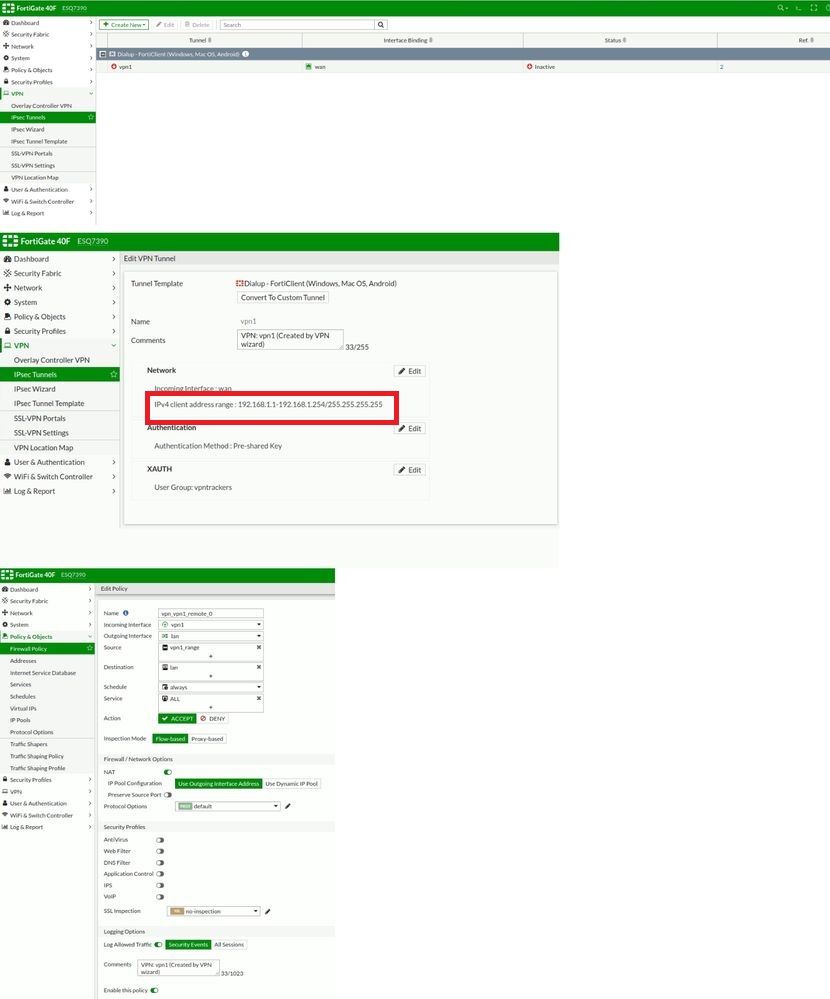The height and width of the screenshot is (999, 830).
Task: Click the star on IPsec Tunnels in the top sidebar
Action: coord(90,117)
